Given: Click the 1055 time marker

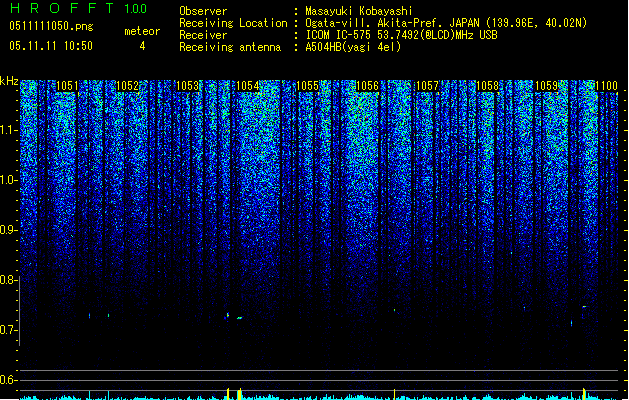Looking at the screenshot, I should 307,86.
